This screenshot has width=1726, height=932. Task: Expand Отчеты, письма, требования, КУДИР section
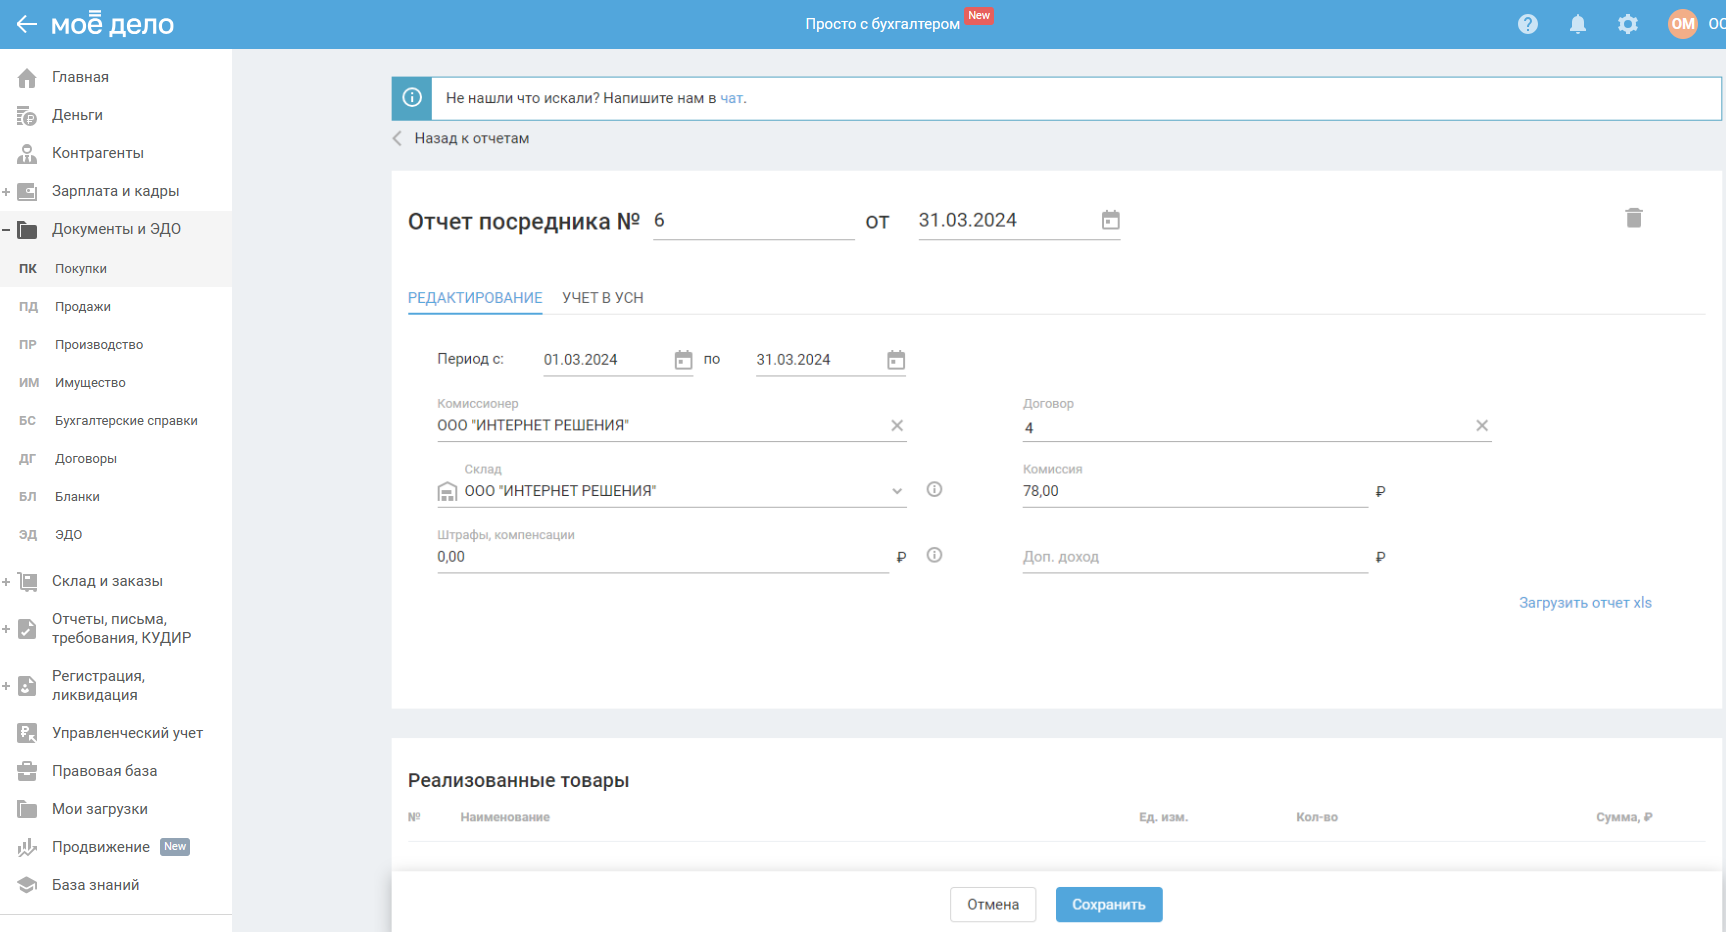click(x=6, y=629)
